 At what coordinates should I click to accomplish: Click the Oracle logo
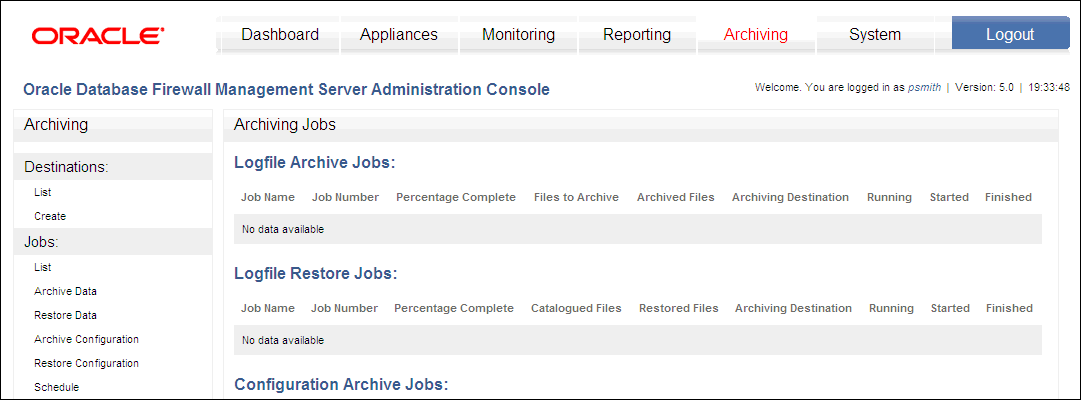click(98, 36)
